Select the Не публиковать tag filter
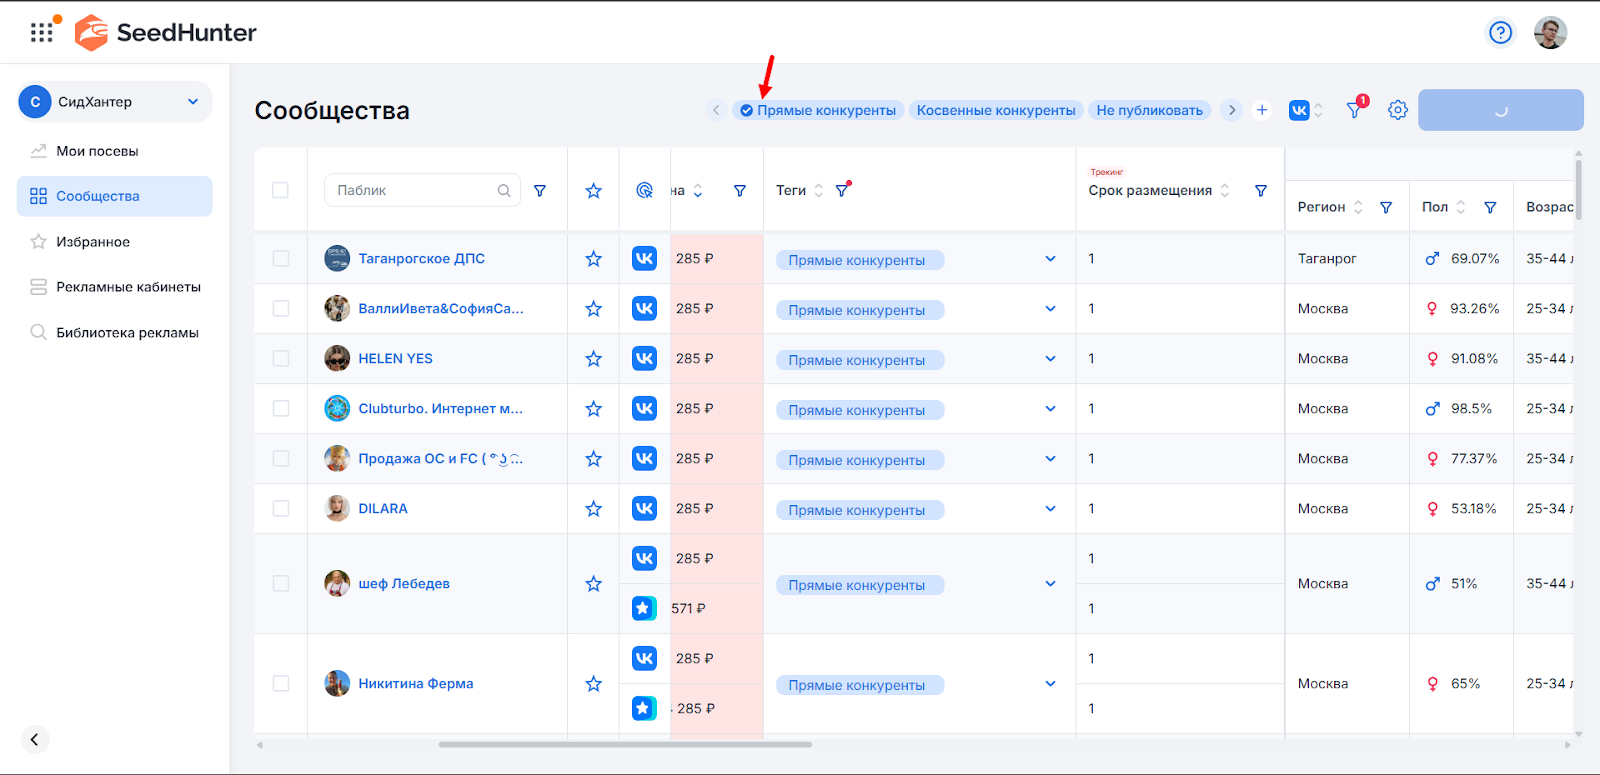The image size is (1600, 775). [x=1149, y=110]
